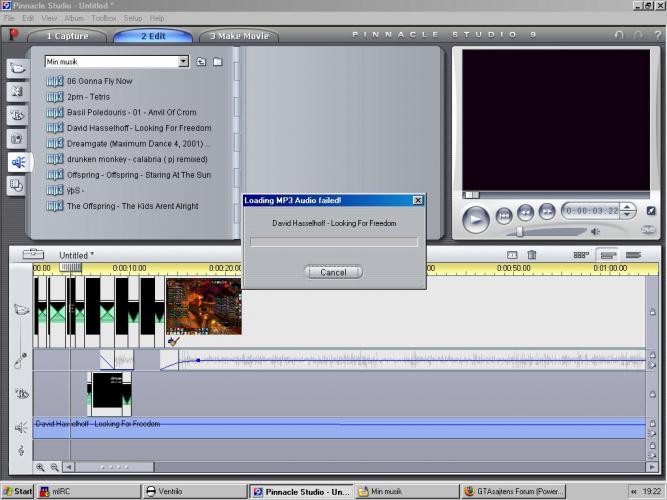Open the Transitions album tab
This screenshot has height=500, width=667.
(x=17, y=91)
